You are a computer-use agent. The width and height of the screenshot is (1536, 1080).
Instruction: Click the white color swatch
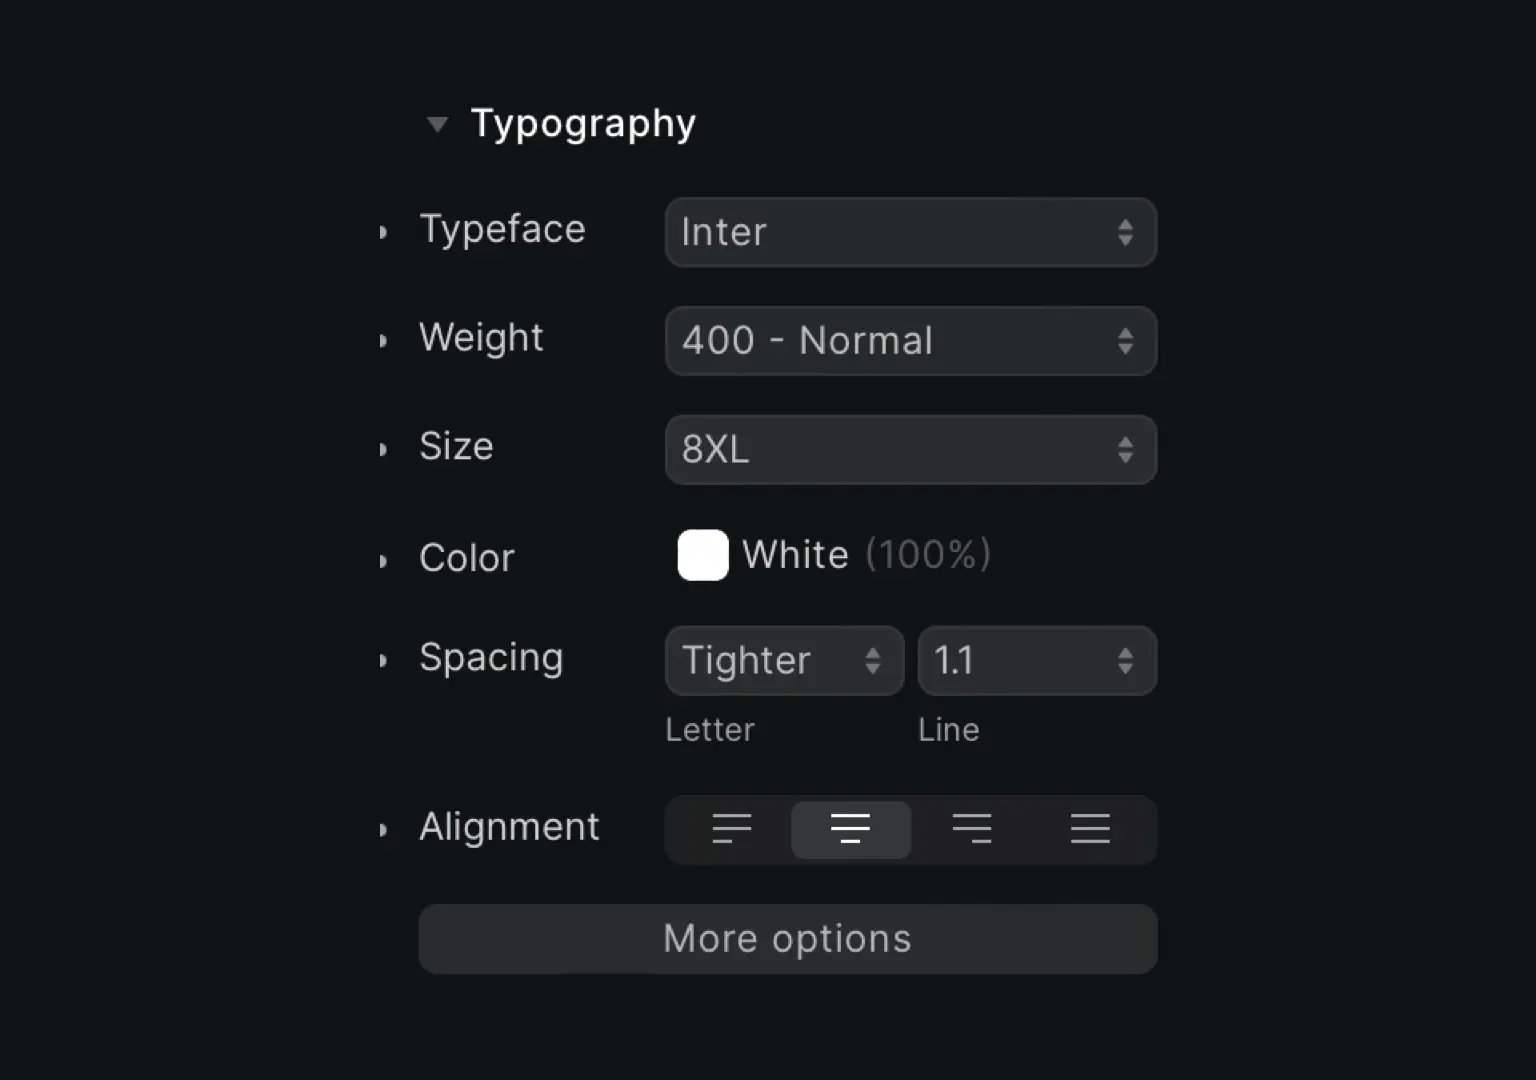[703, 555]
